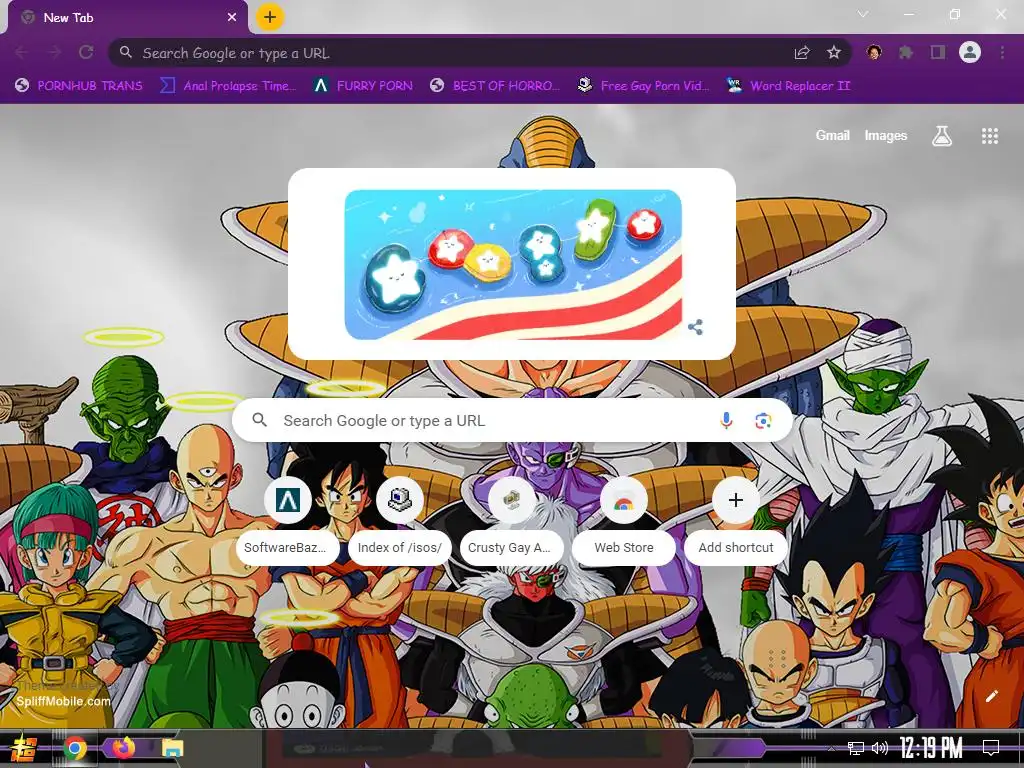Click the browser Back arrow

[x=22, y=52]
